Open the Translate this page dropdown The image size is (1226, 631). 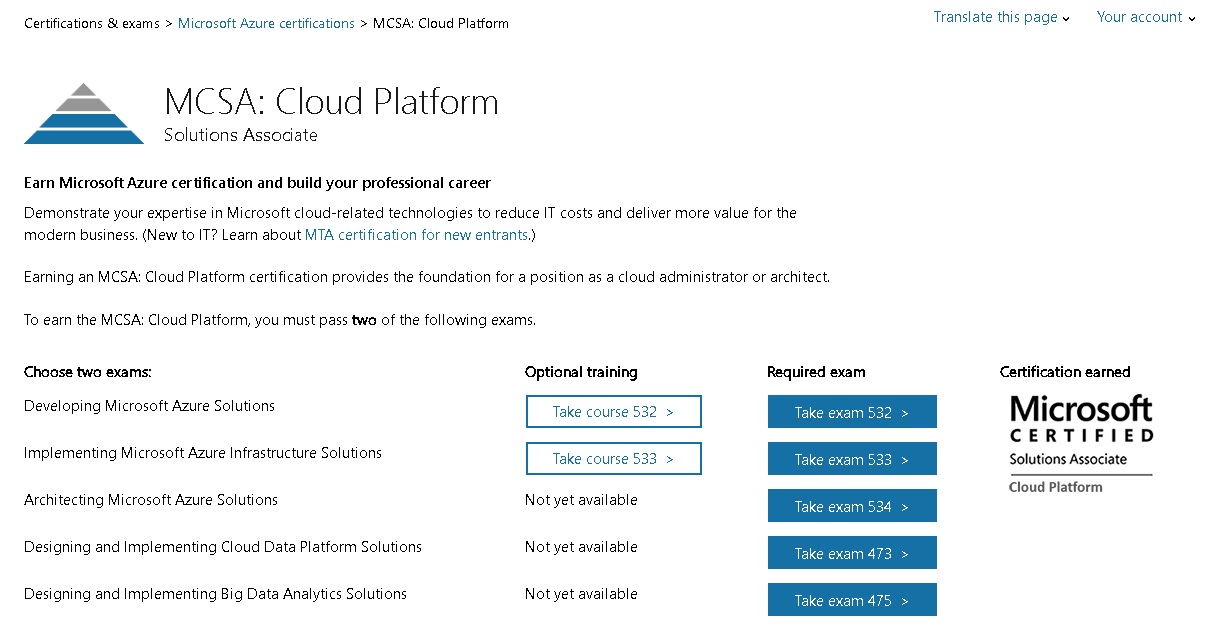[x=1001, y=17]
